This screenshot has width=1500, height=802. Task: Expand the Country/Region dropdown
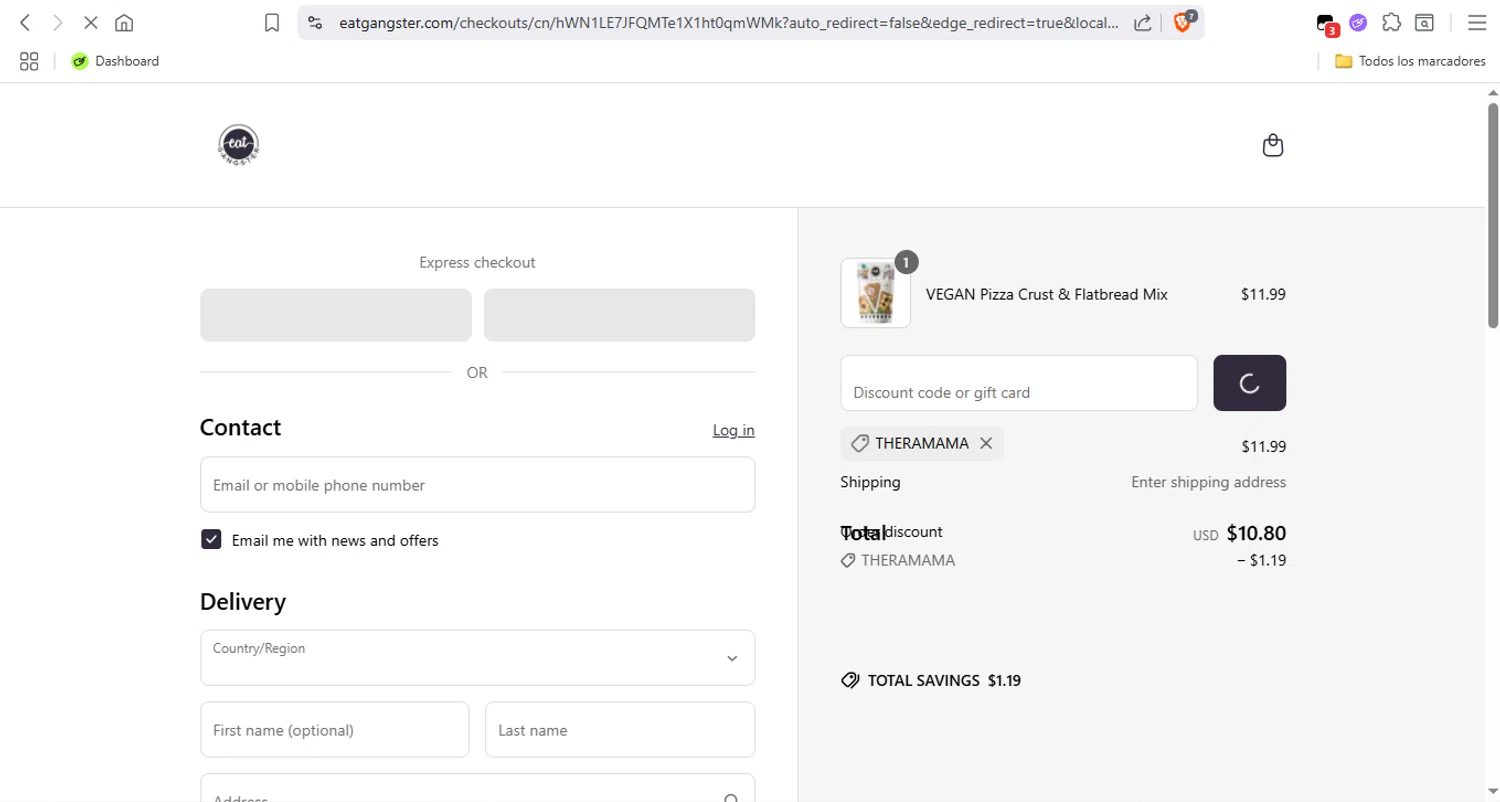tap(477, 658)
